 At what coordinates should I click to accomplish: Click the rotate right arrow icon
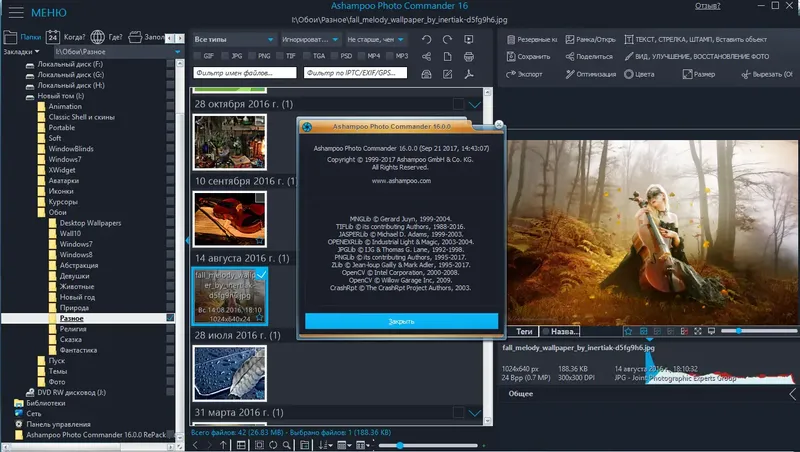[448, 40]
